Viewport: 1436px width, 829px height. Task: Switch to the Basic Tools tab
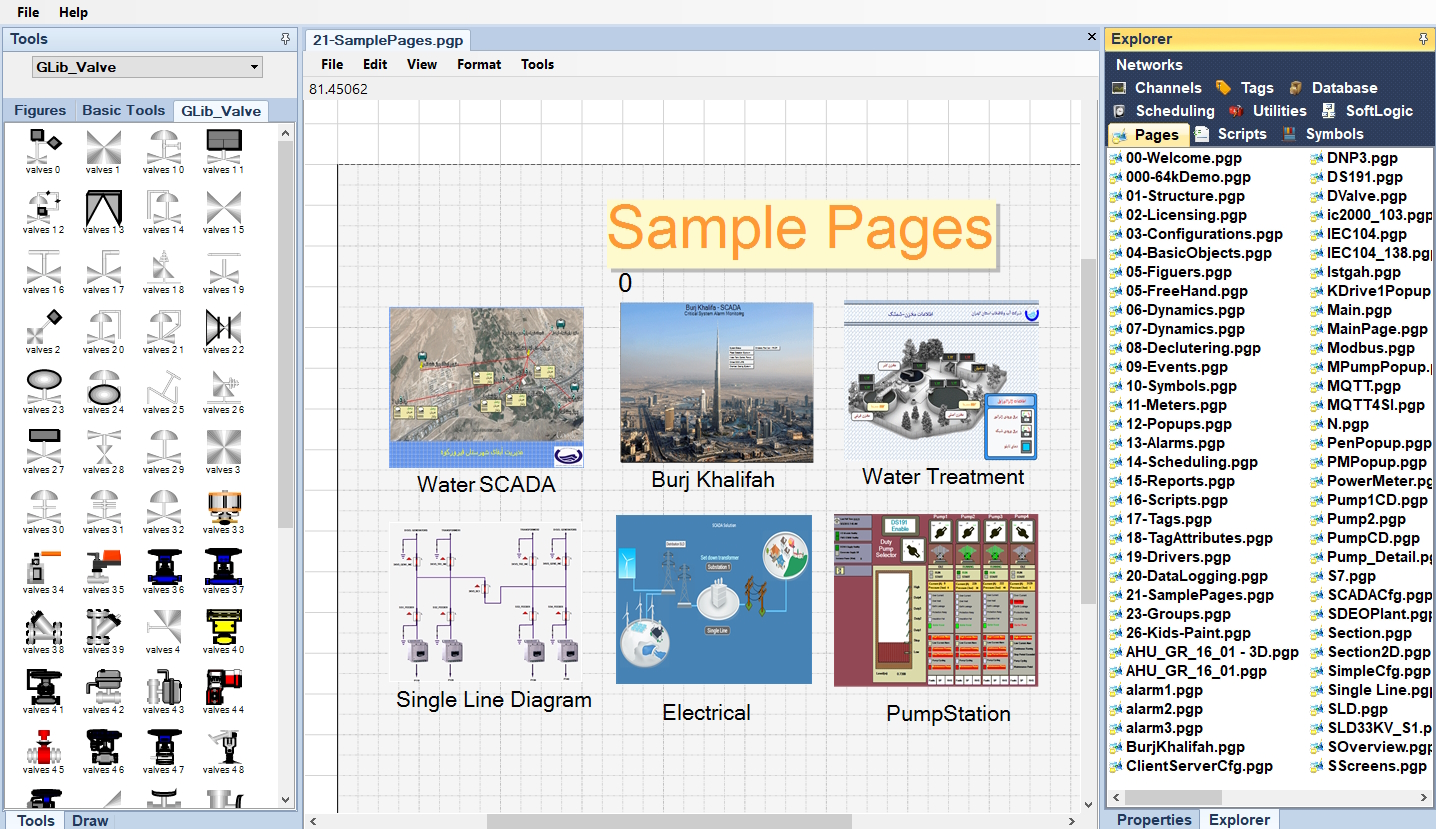pyautogui.click(x=123, y=110)
